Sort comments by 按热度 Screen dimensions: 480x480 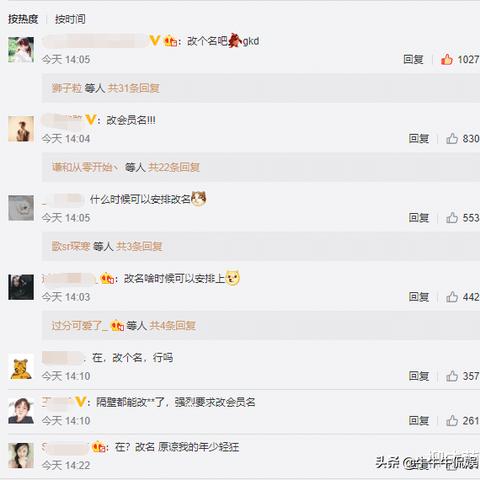[23, 19]
